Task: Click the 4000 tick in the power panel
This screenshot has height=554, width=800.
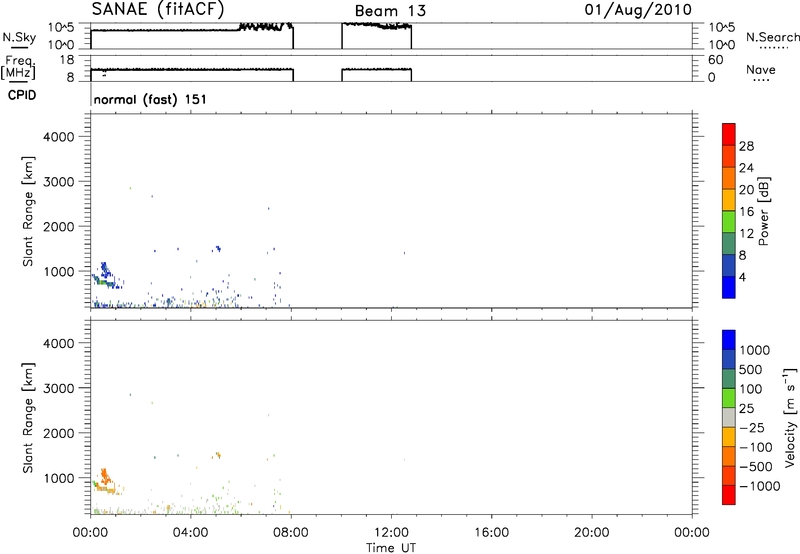Action: coord(59,137)
